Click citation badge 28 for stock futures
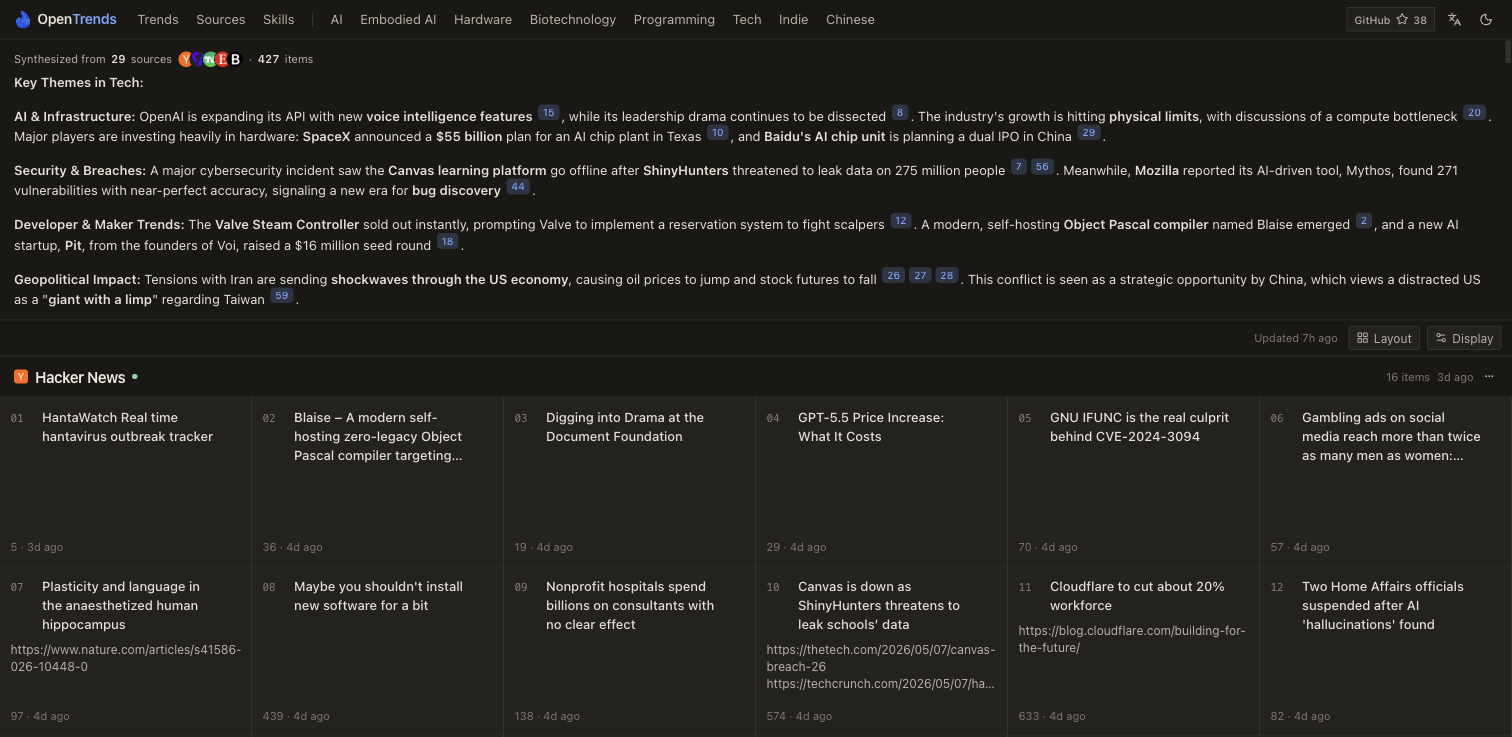This screenshot has width=1512, height=737. coord(946,275)
